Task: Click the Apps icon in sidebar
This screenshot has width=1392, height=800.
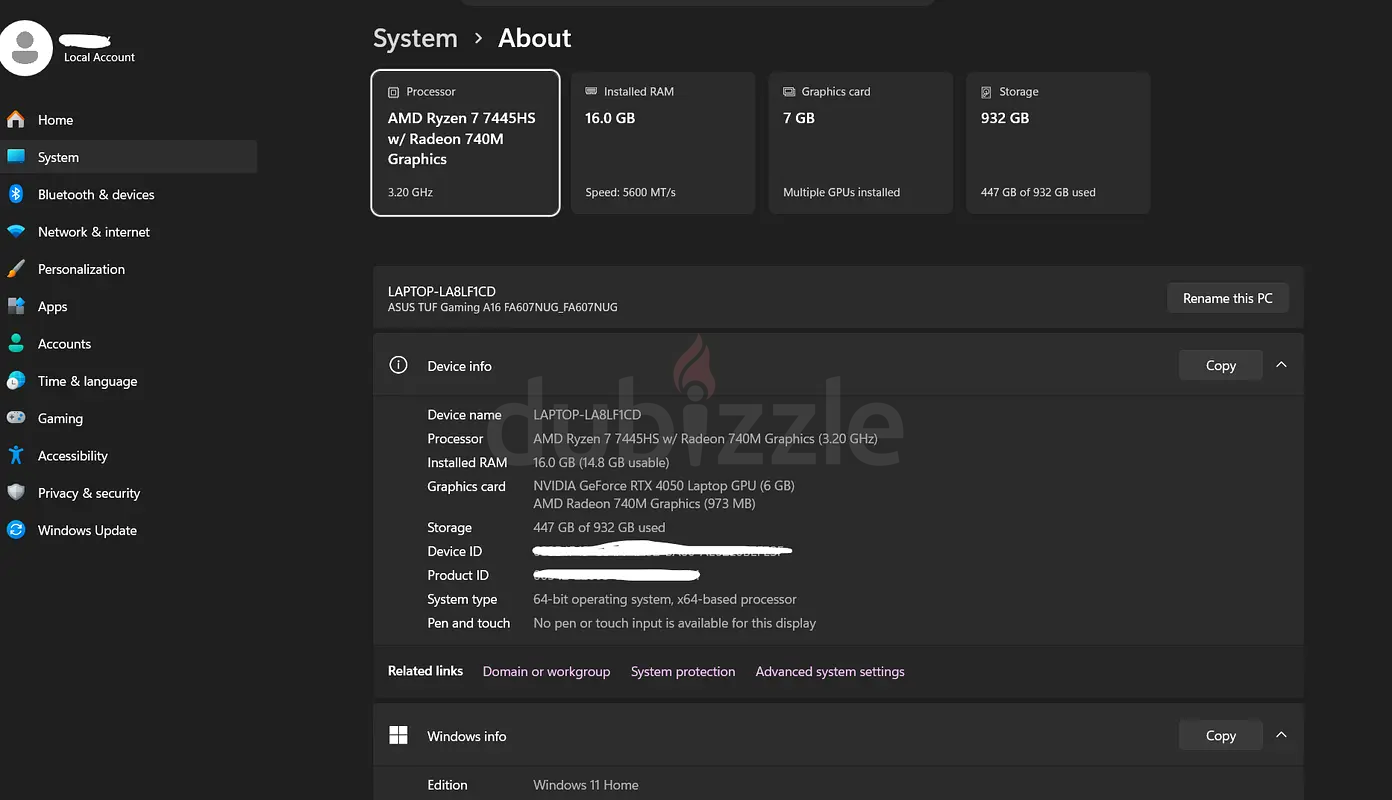Action: (16, 306)
